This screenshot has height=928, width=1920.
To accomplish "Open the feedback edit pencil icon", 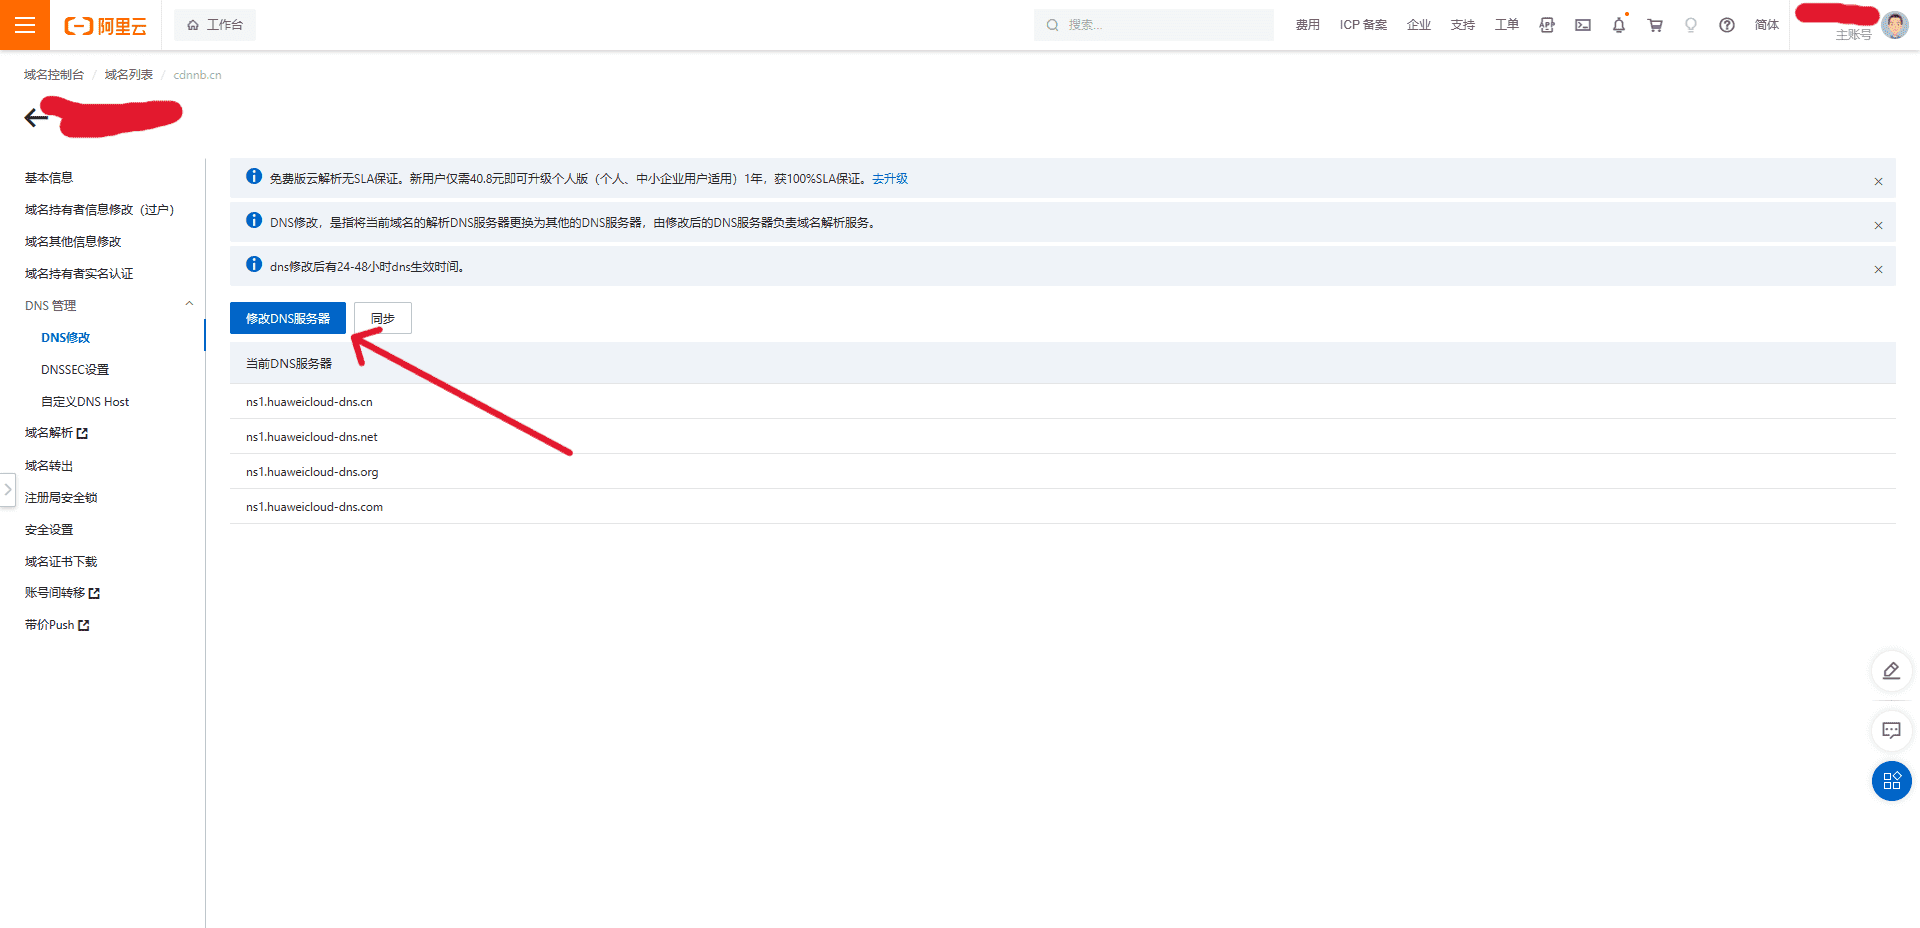I will click(1891, 671).
